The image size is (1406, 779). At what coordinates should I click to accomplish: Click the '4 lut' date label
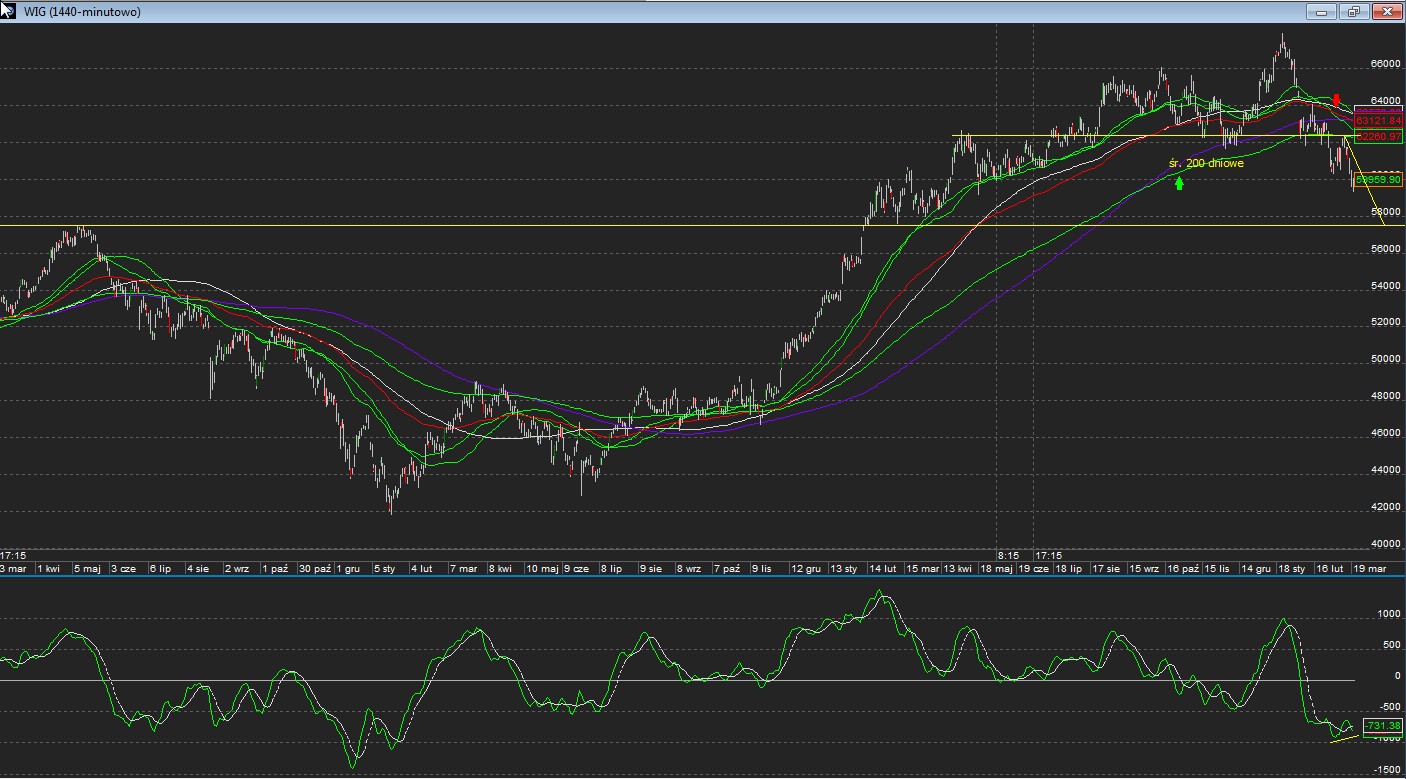point(421,568)
